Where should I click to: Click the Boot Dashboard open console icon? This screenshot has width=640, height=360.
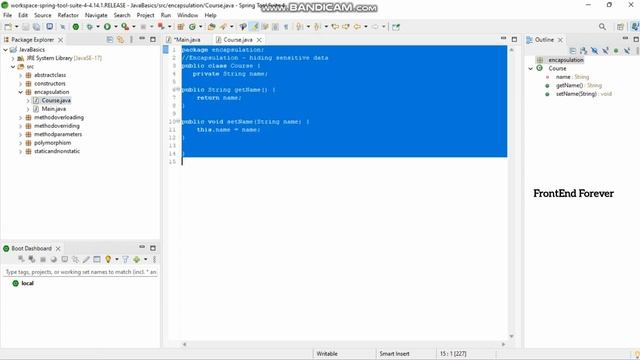[x=64, y=259]
